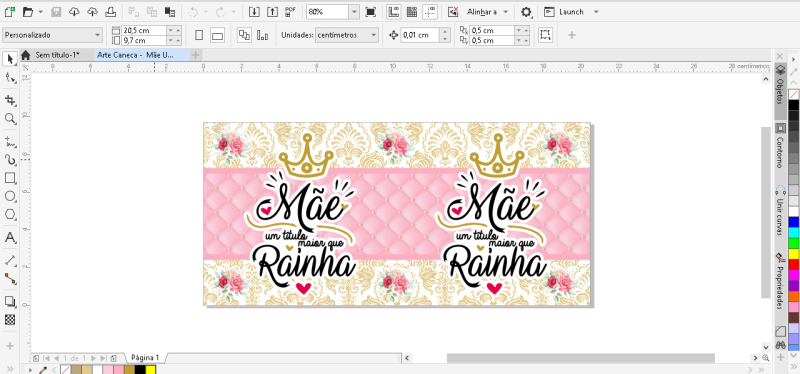Select the Artistic Media tool
800x374 pixels.
[x=10, y=160]
